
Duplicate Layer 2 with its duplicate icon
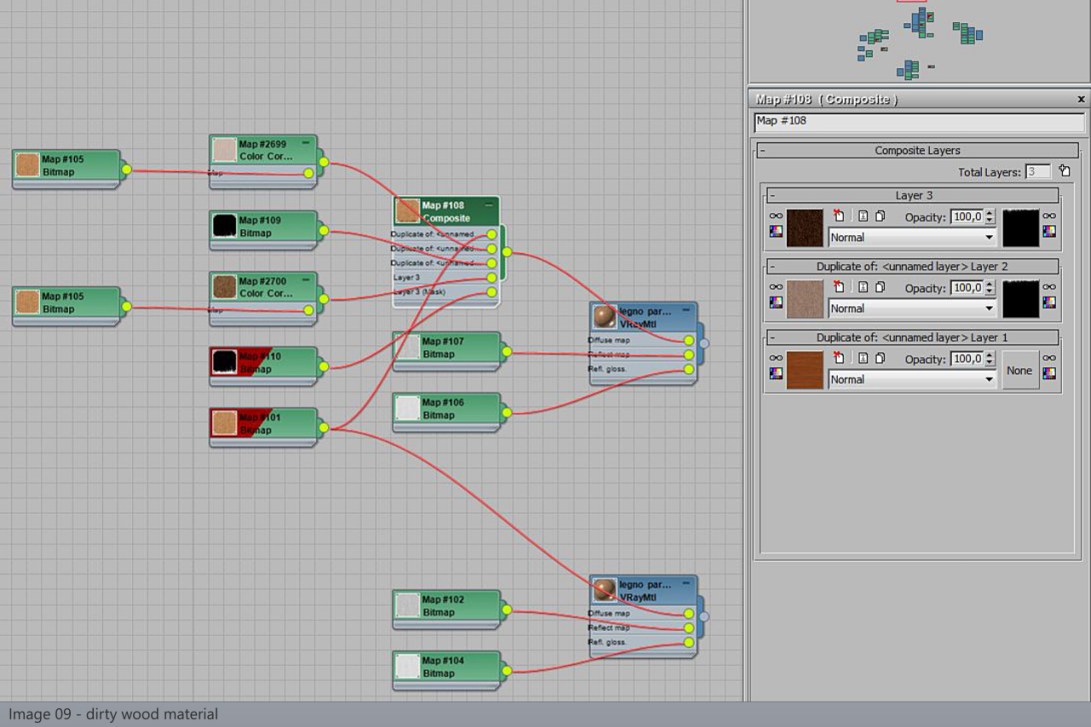tap(880, 287)
